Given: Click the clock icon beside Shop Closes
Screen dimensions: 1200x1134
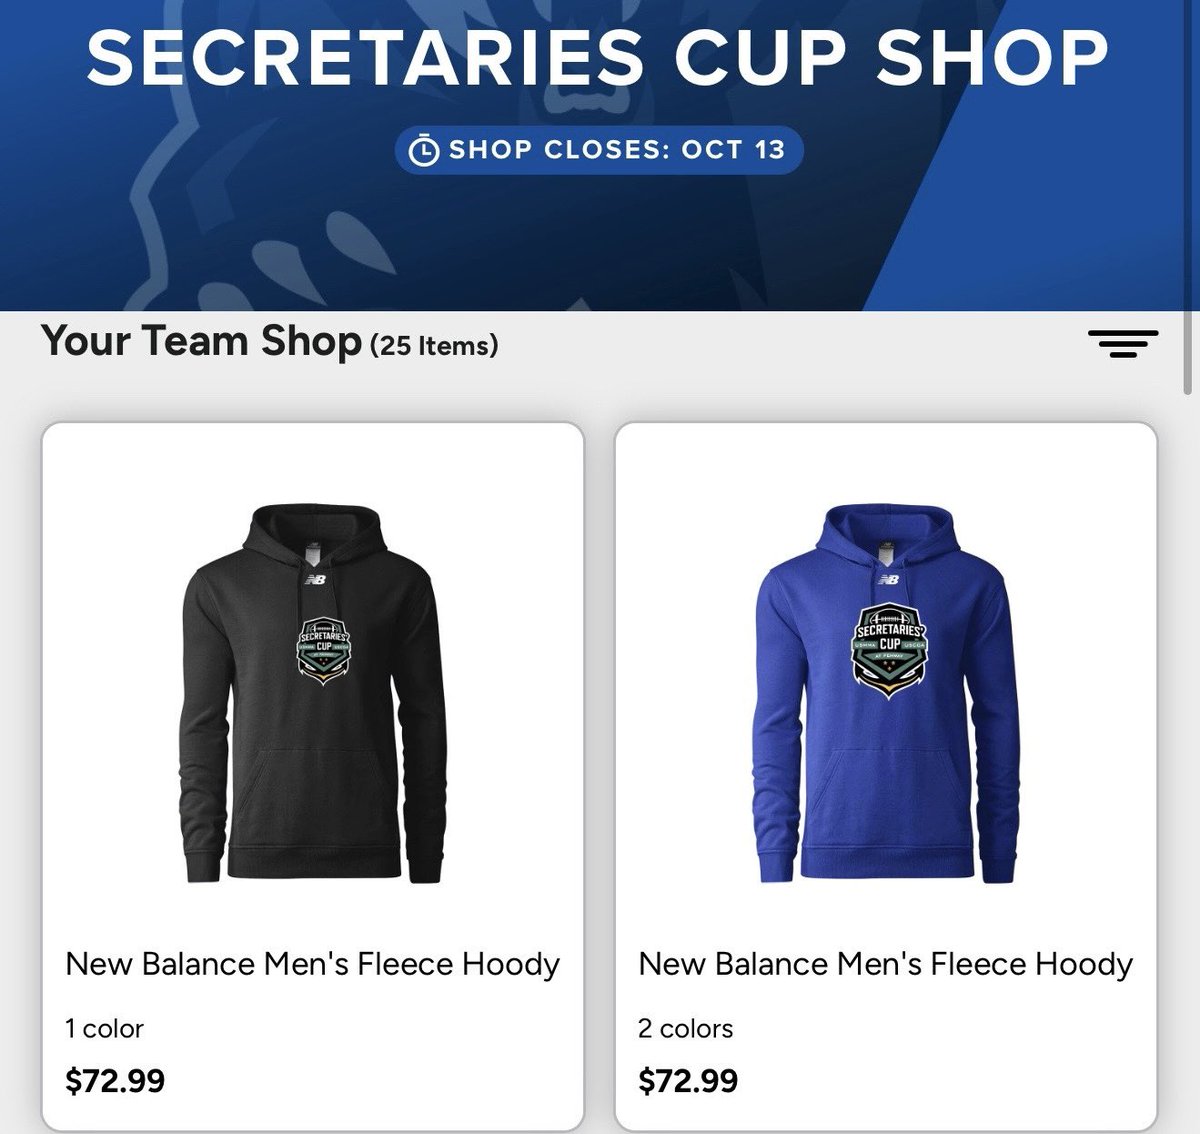Looking at the screenshot, I should coord(424,151).
